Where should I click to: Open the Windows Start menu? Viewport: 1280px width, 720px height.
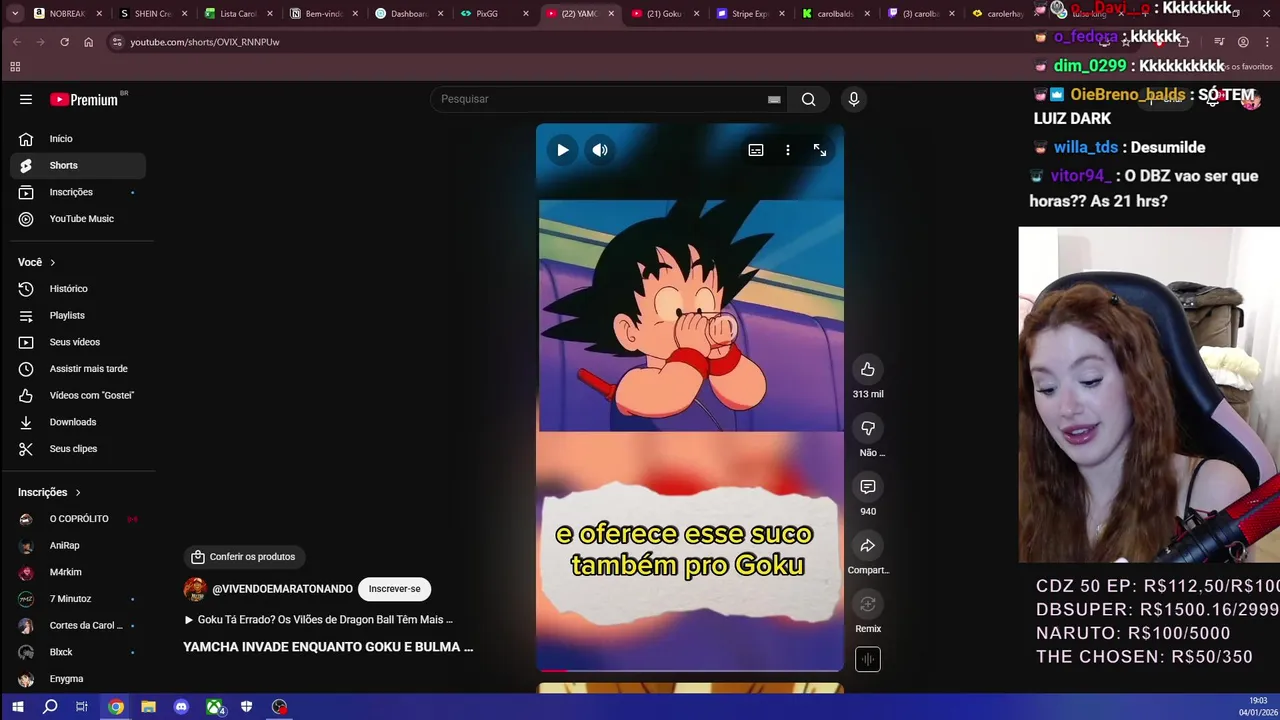17,707
